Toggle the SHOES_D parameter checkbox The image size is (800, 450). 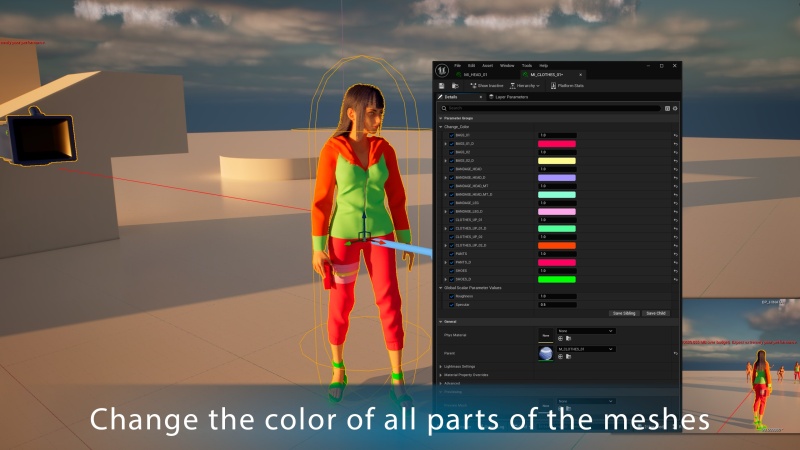pyautogui.click(x=451, y=279)
